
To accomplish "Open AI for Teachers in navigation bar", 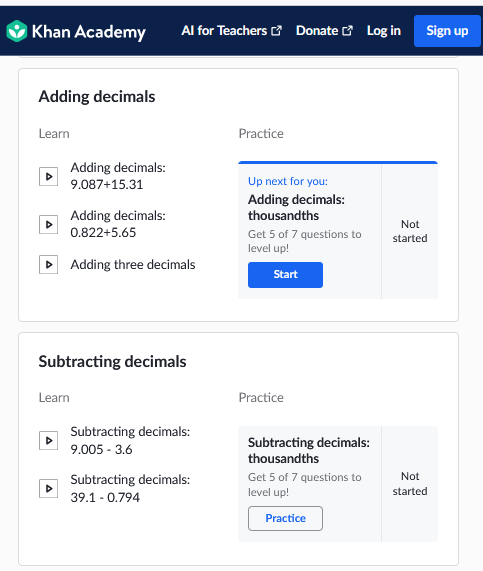I will click(x=231, y=31).
